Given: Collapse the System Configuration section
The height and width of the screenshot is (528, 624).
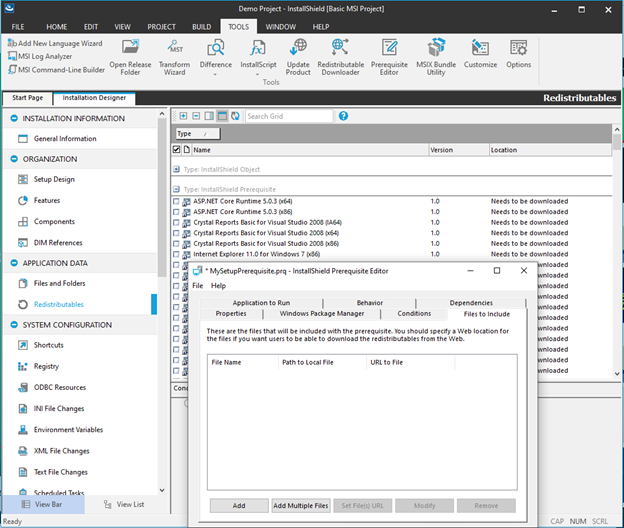Looking at the screenshot, I should [14, 325].
